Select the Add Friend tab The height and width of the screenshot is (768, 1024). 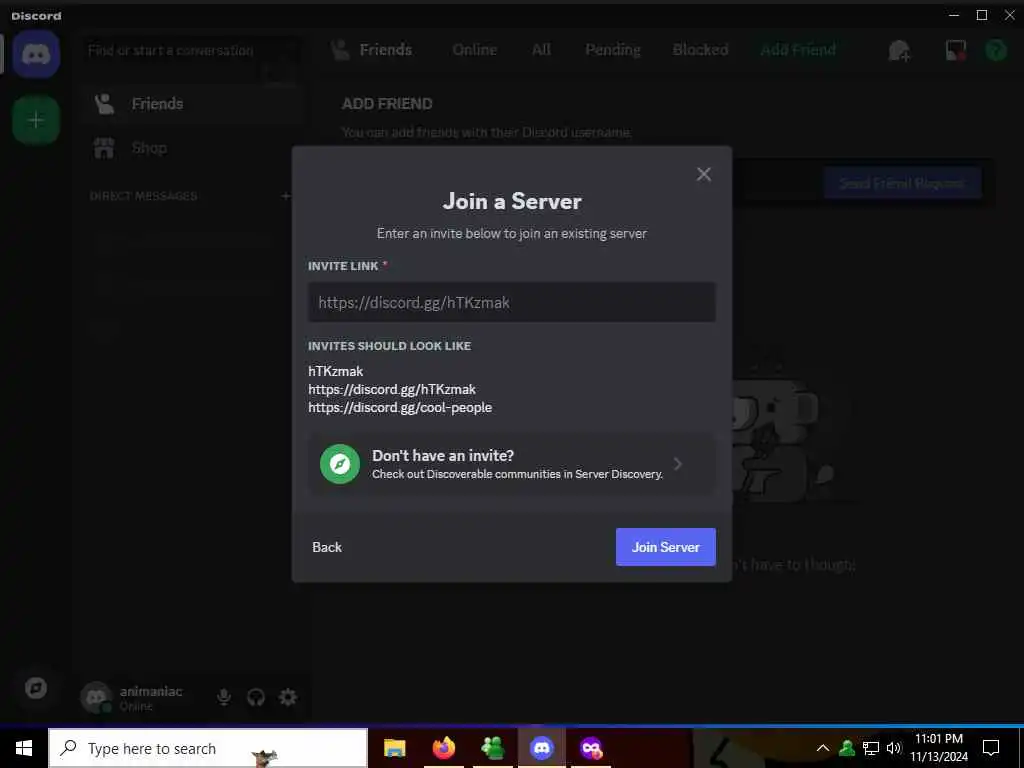[798, 50]
